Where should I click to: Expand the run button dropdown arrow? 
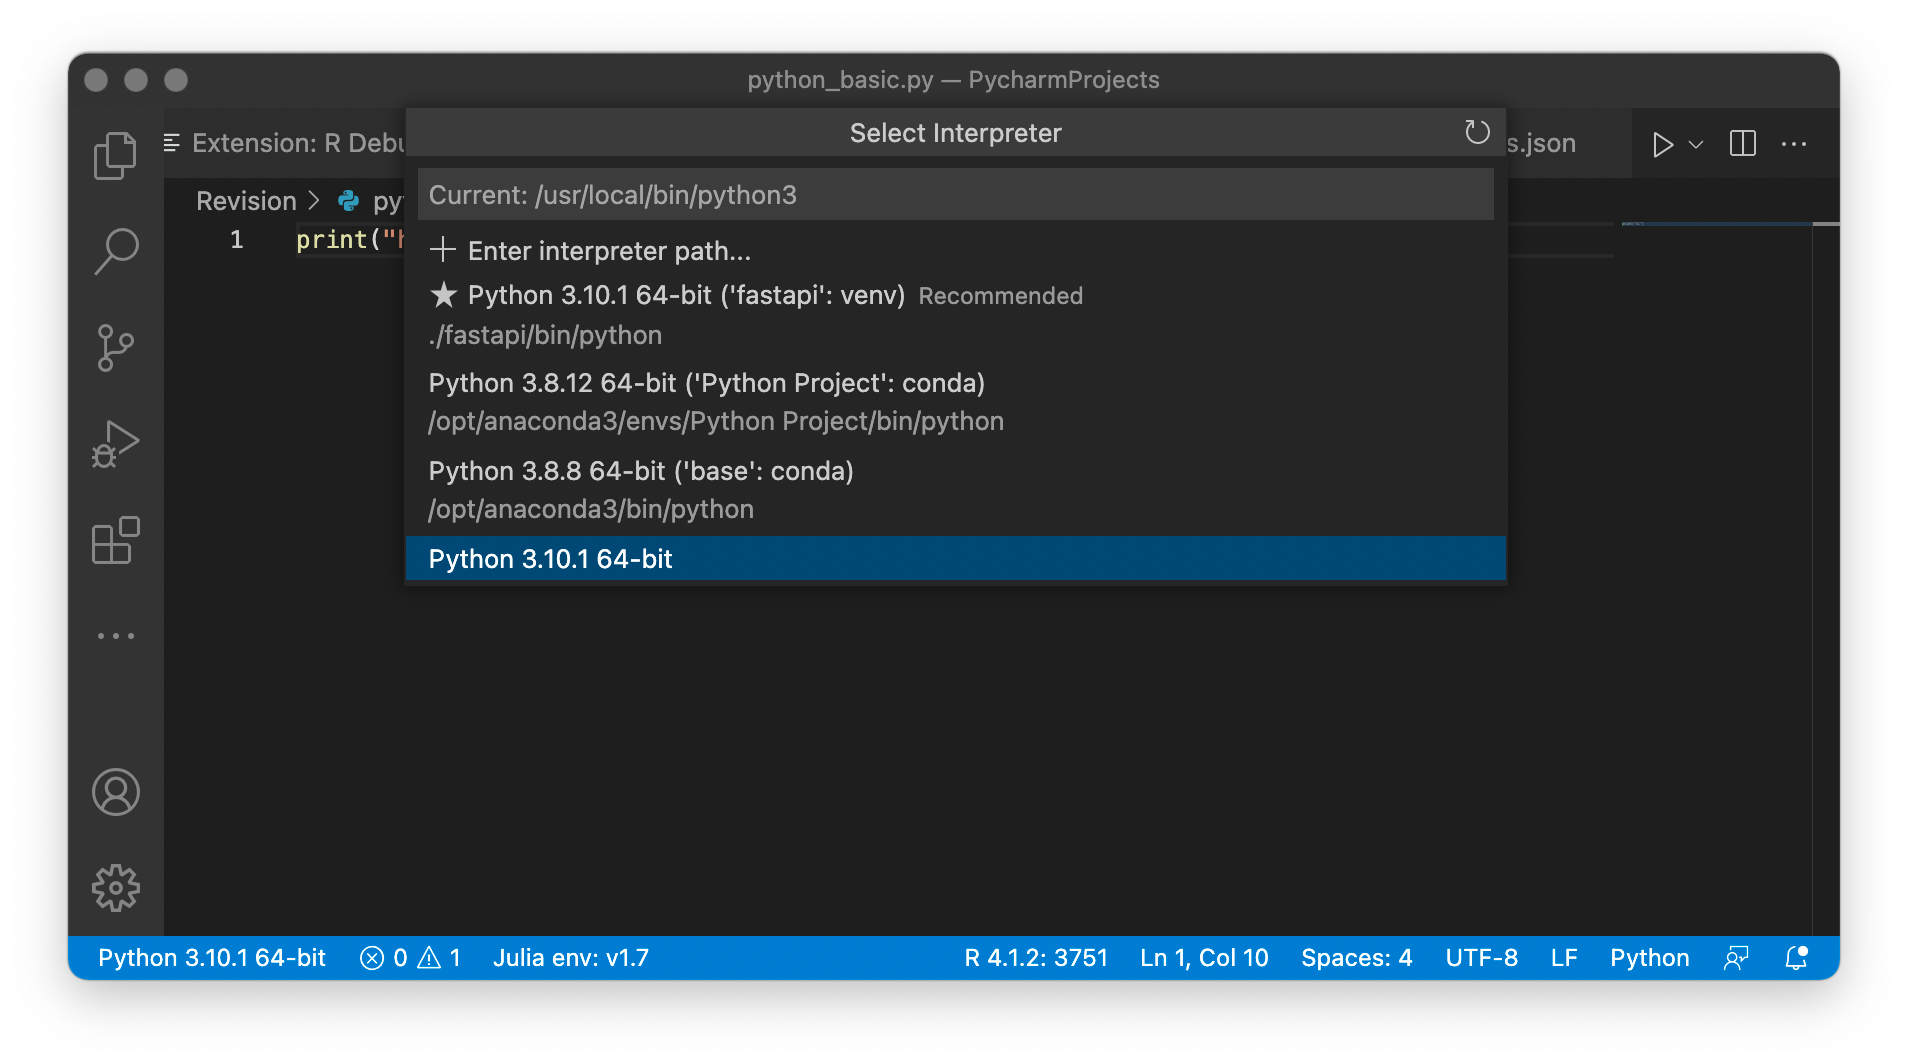pos(1696,144)
